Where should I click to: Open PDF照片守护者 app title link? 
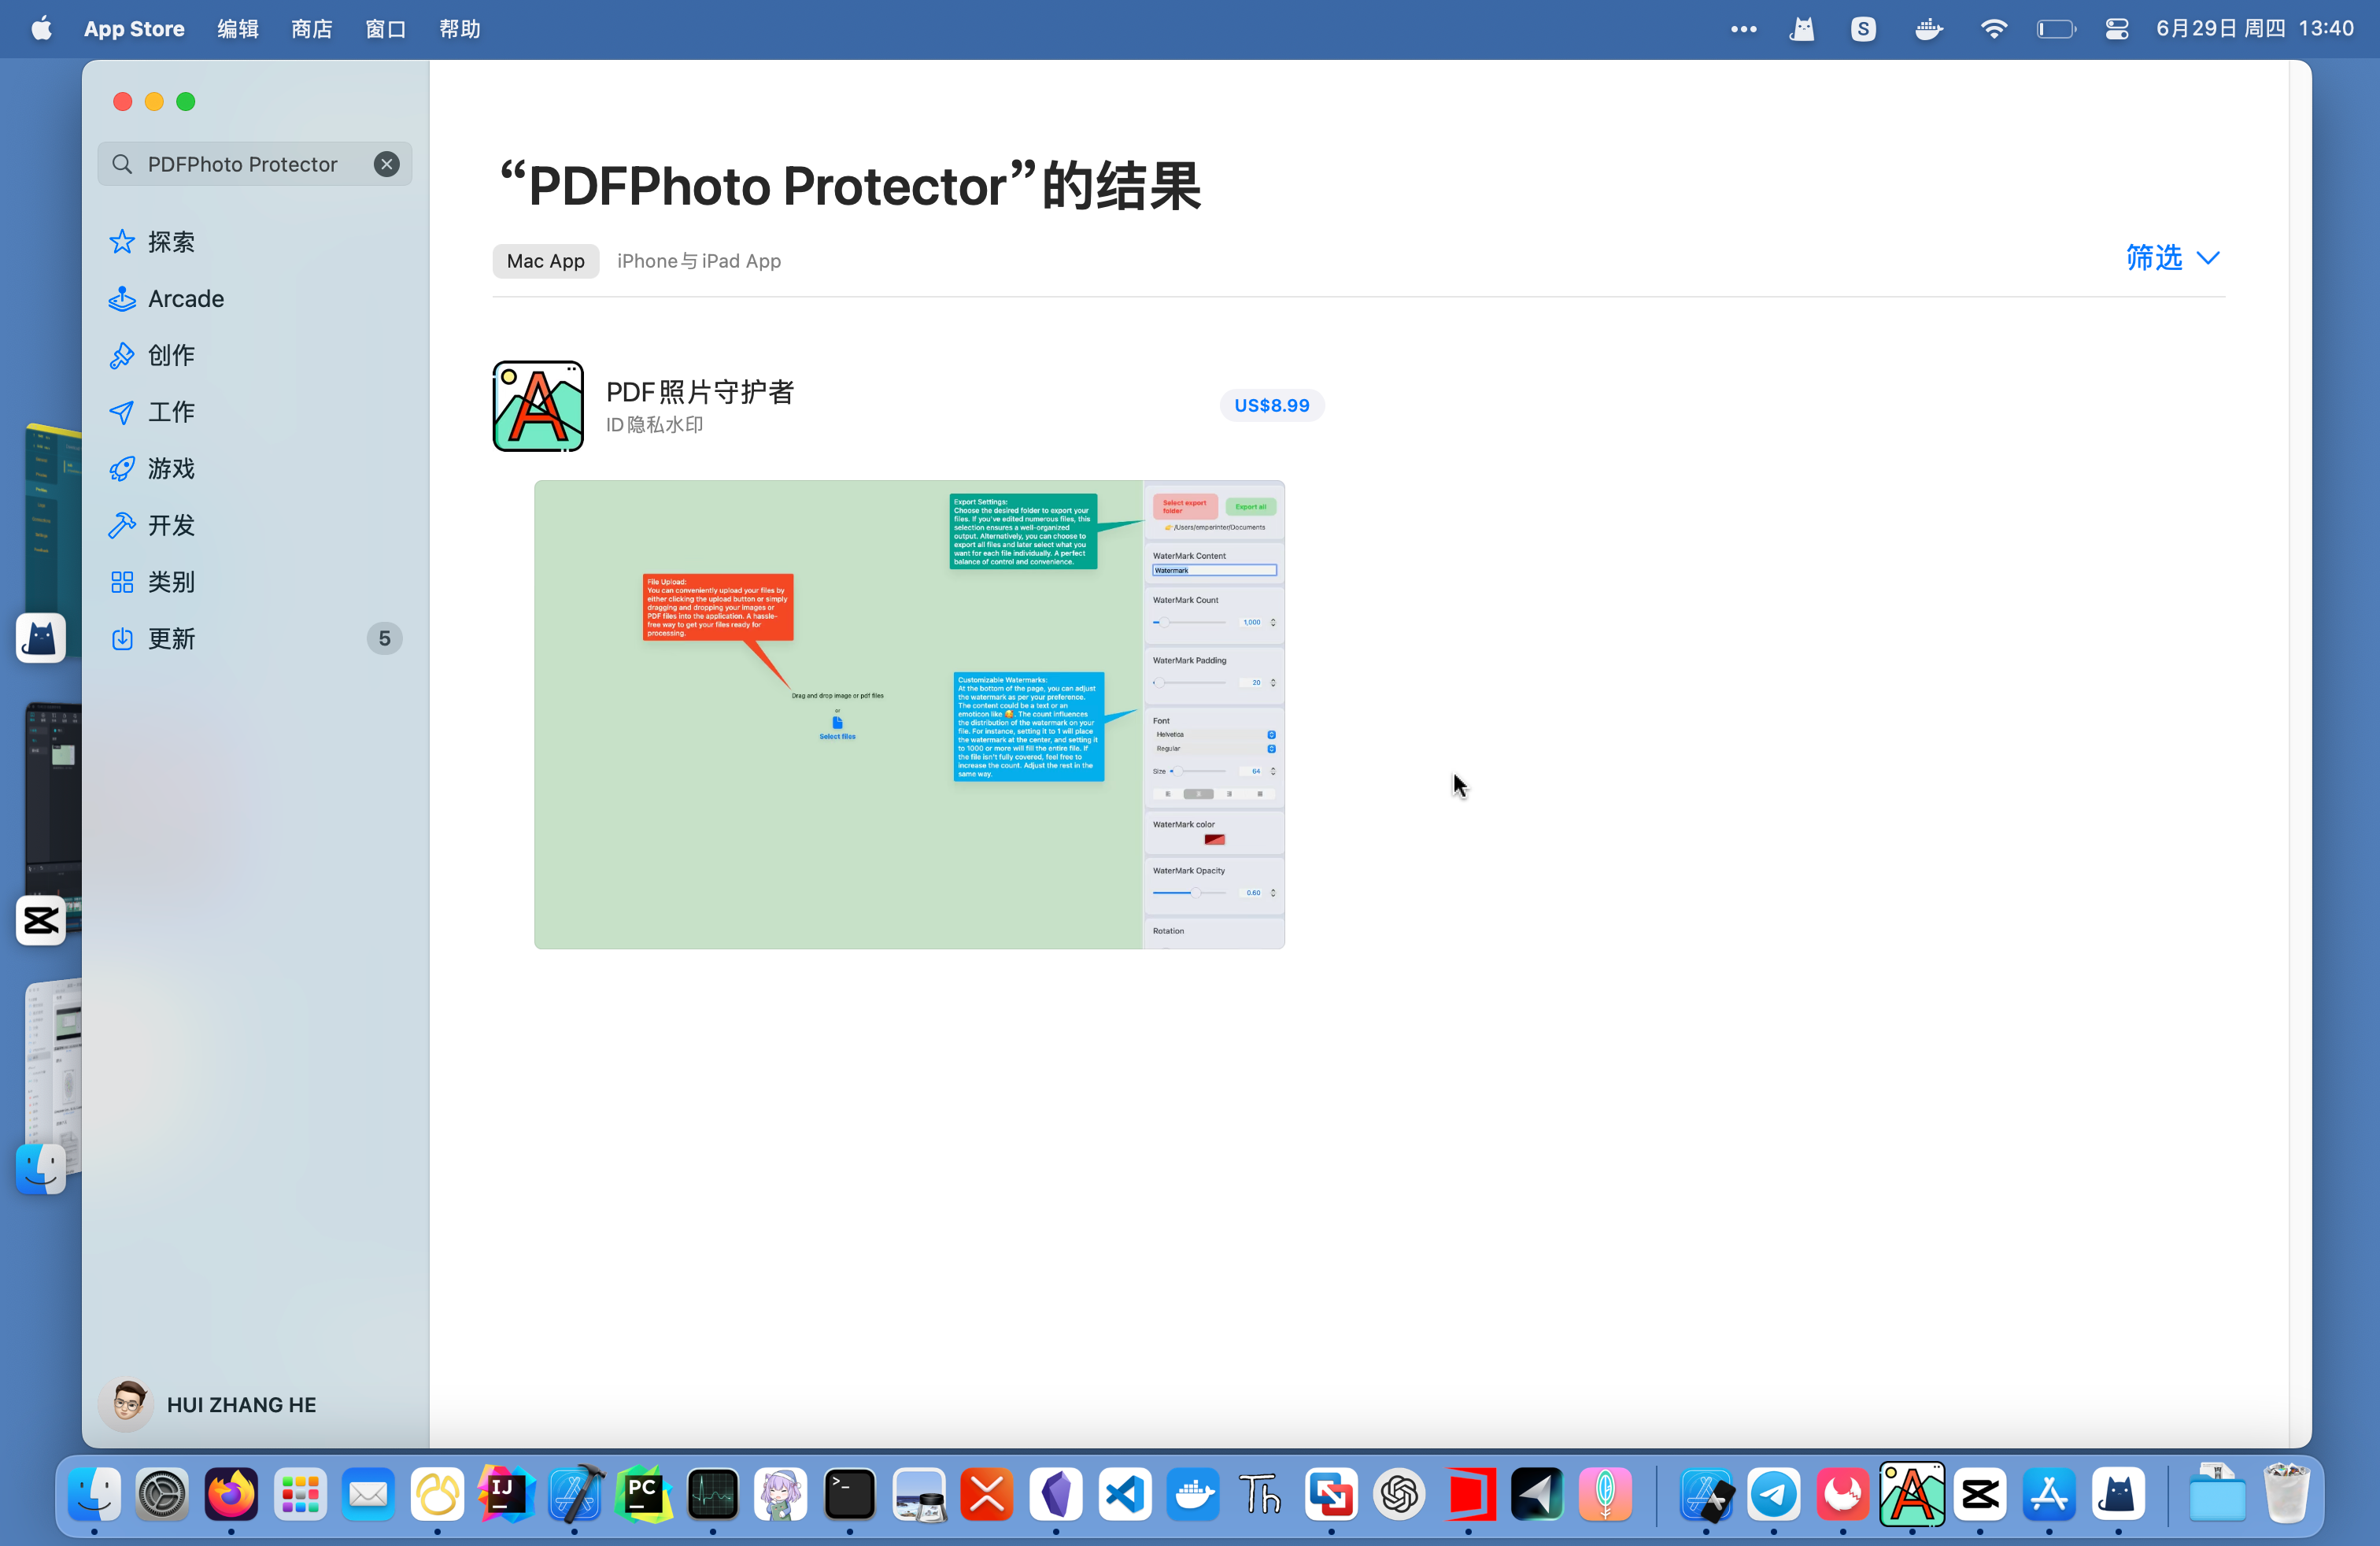[x=700, y=392]
